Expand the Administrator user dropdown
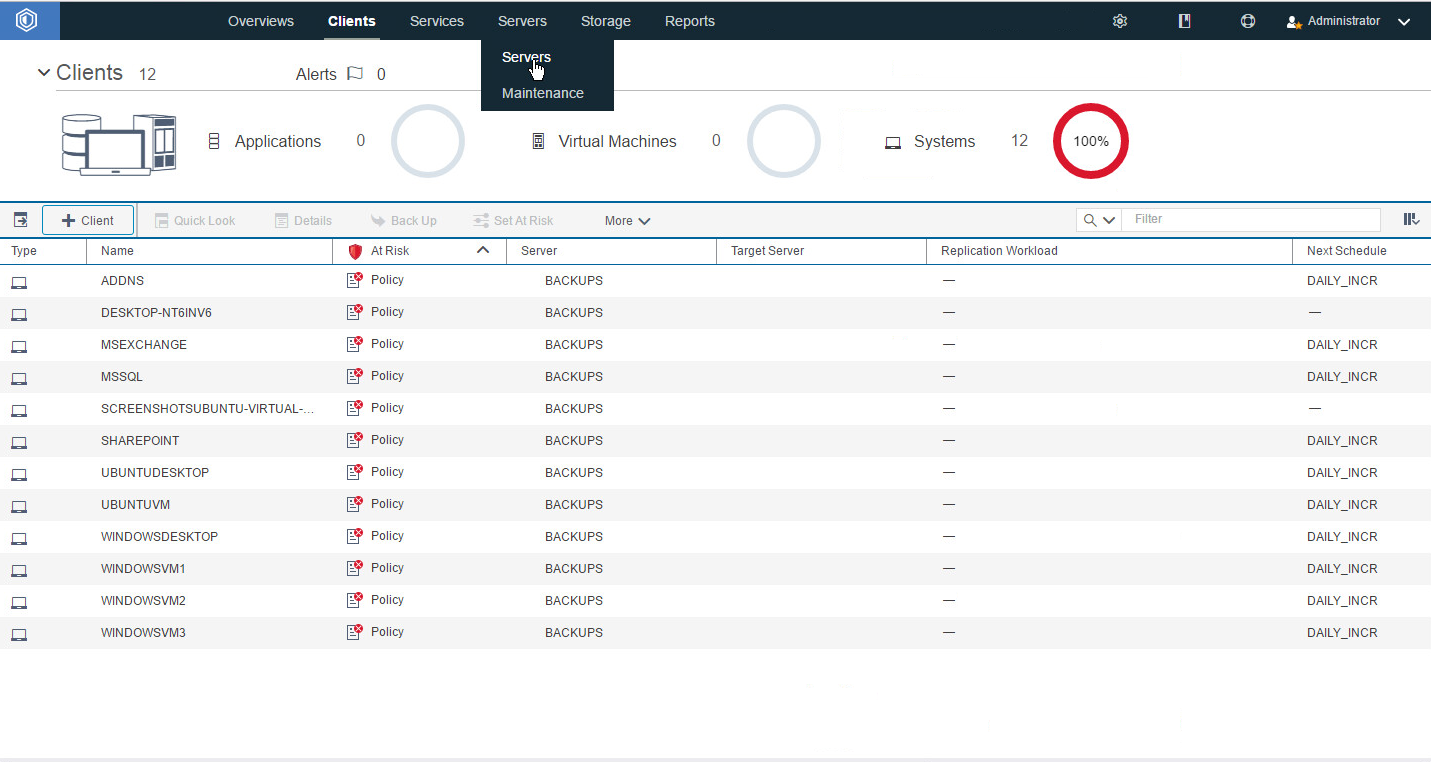1431x762 pixels. point(1404,22)
